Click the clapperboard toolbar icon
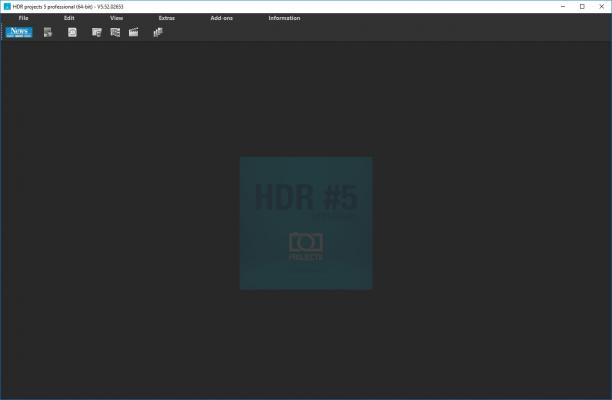The height and width of the screenshot is (400, 612). (x=133, y=32)
